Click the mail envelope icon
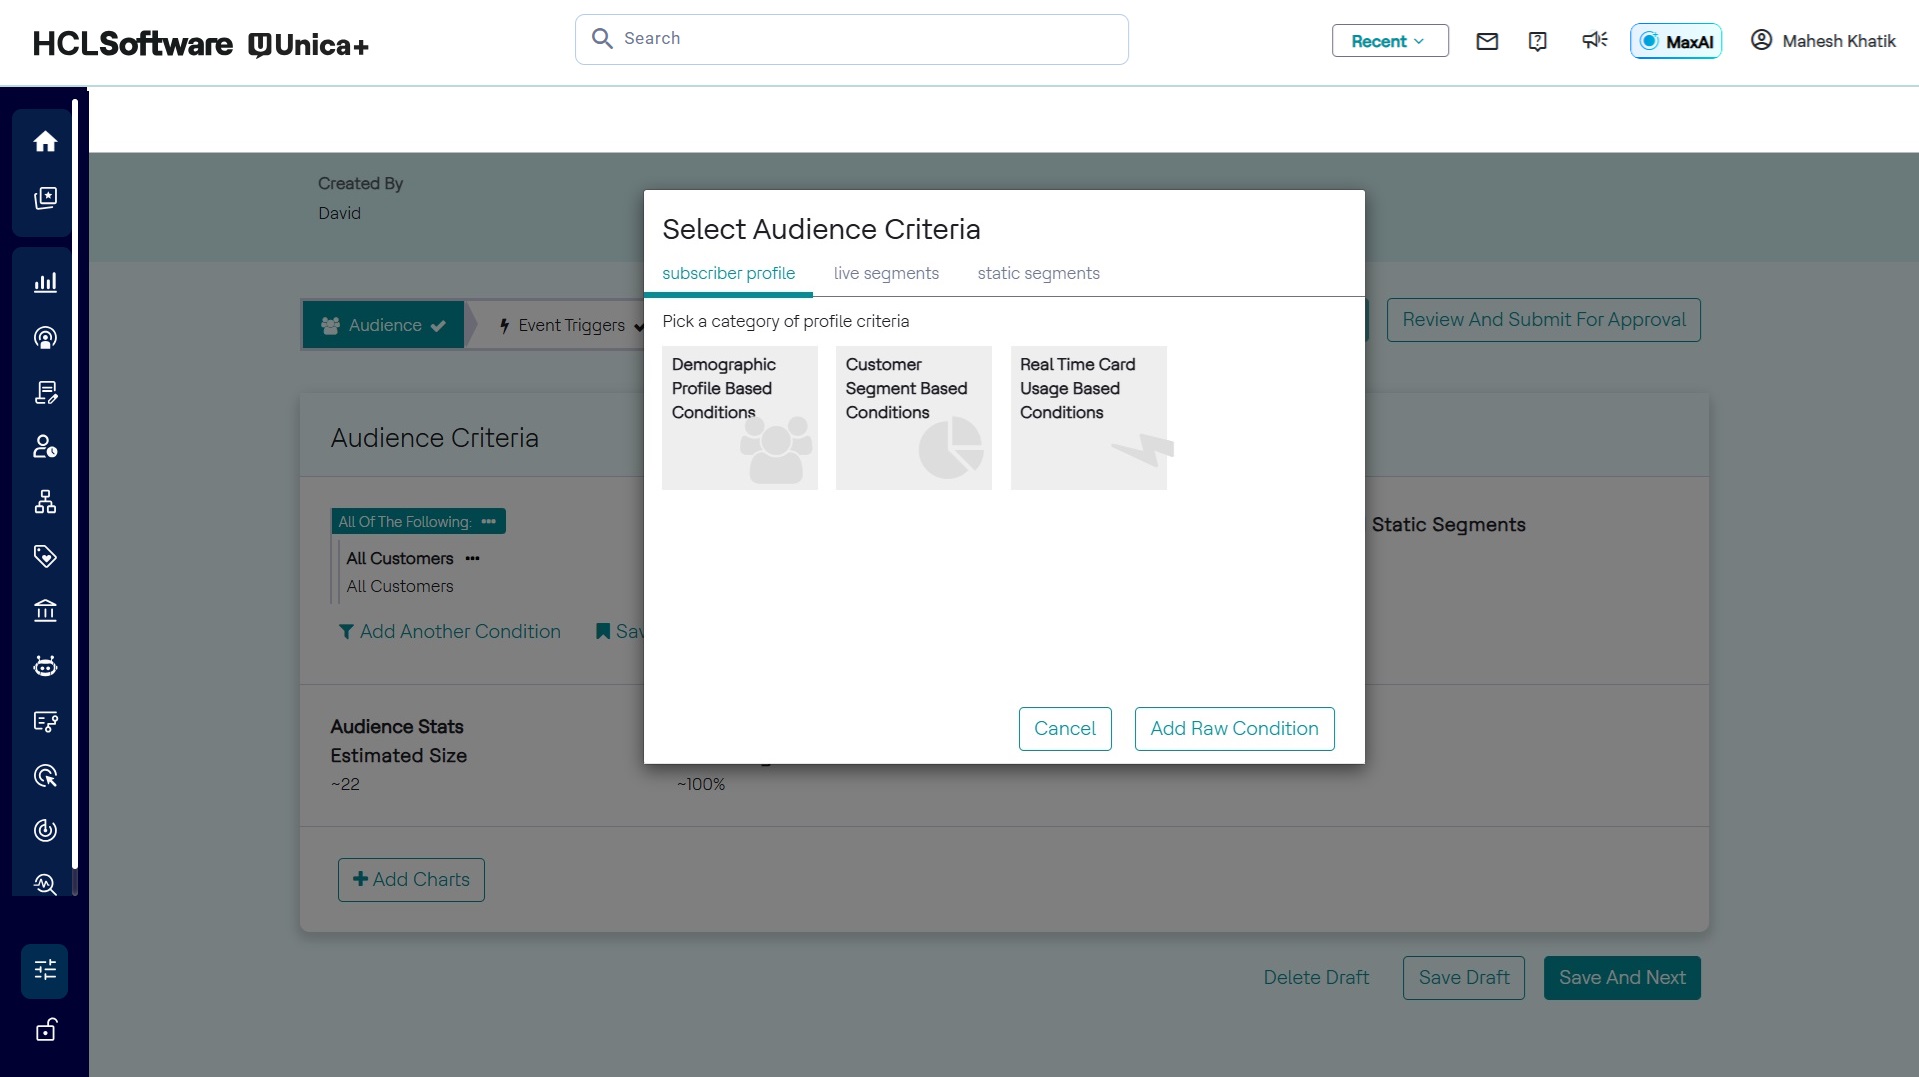 (x=1487, y=41)
